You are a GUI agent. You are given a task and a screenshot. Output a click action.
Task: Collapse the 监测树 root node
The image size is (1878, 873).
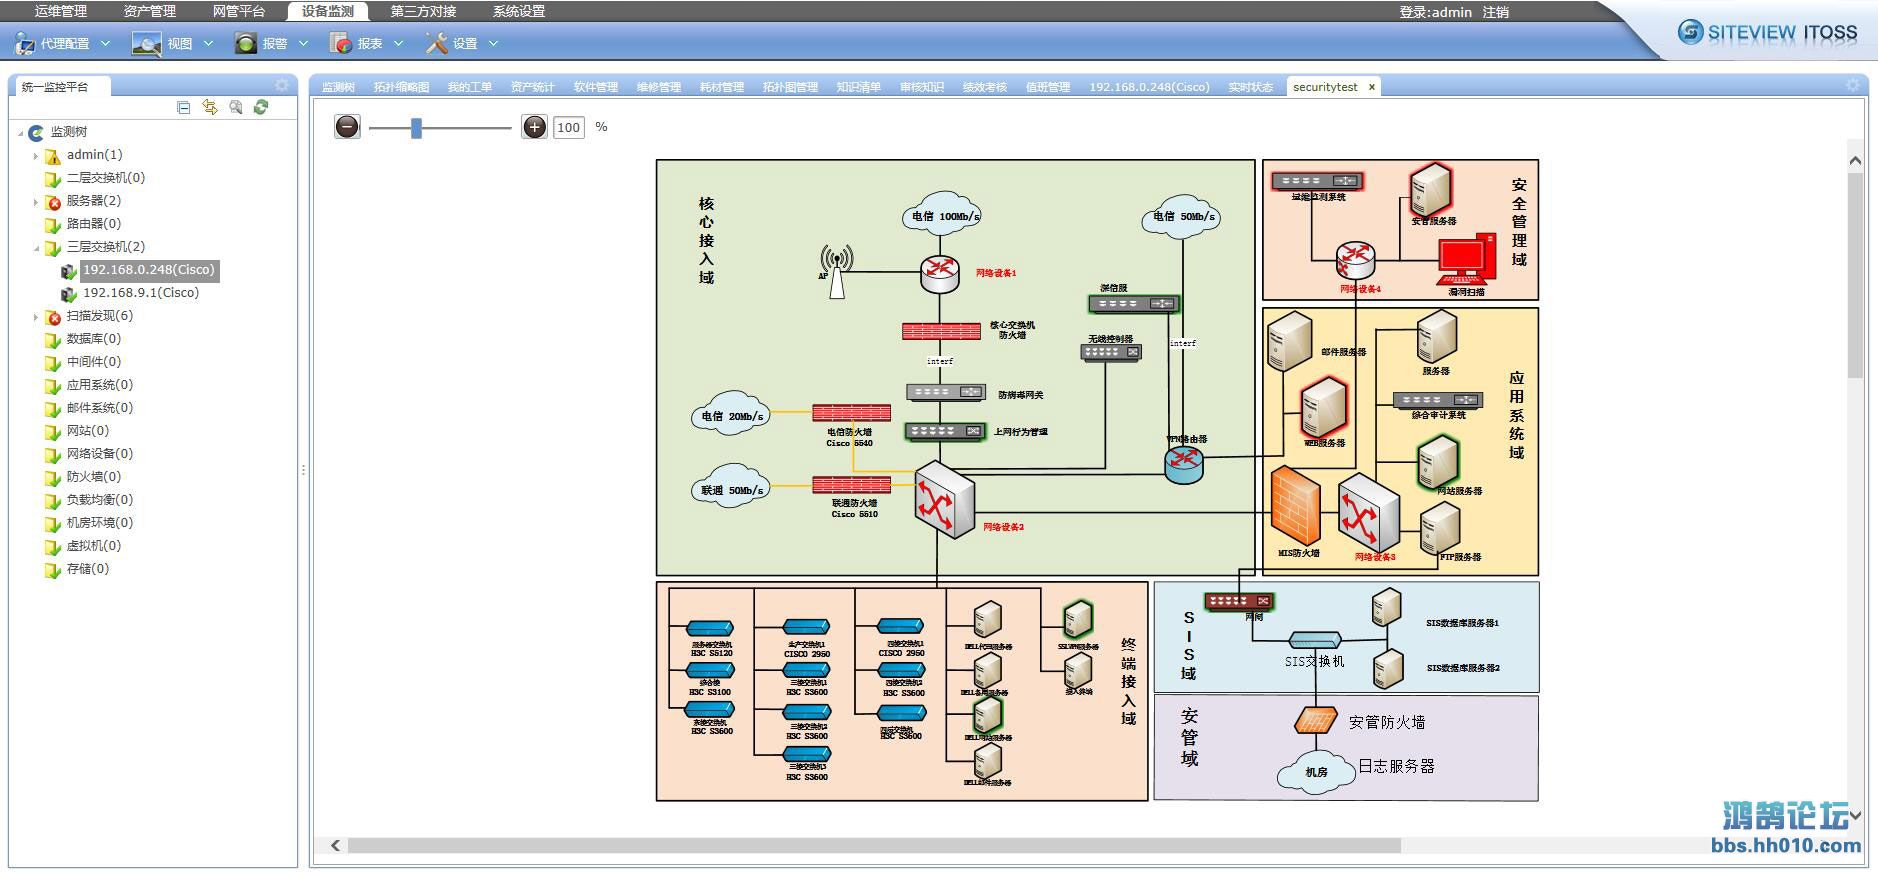point(20,133)
